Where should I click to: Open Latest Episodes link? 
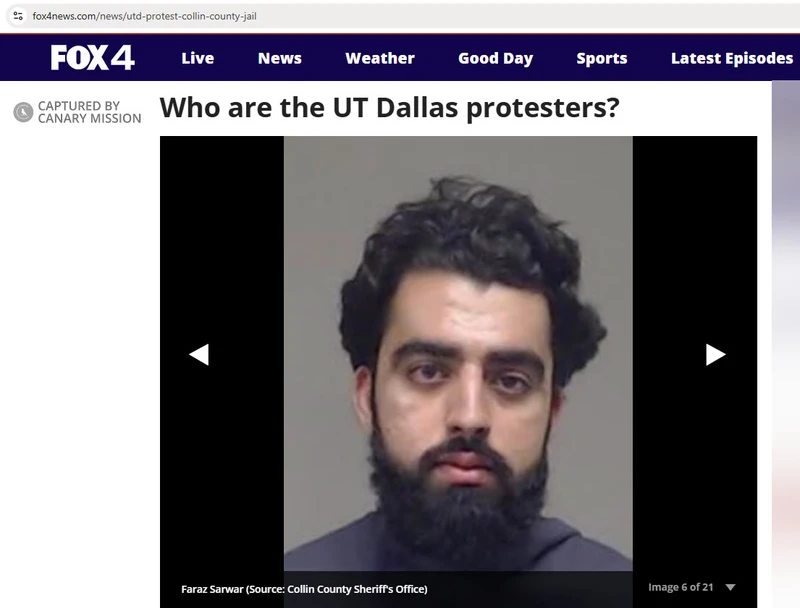click(x=732, y=58)
